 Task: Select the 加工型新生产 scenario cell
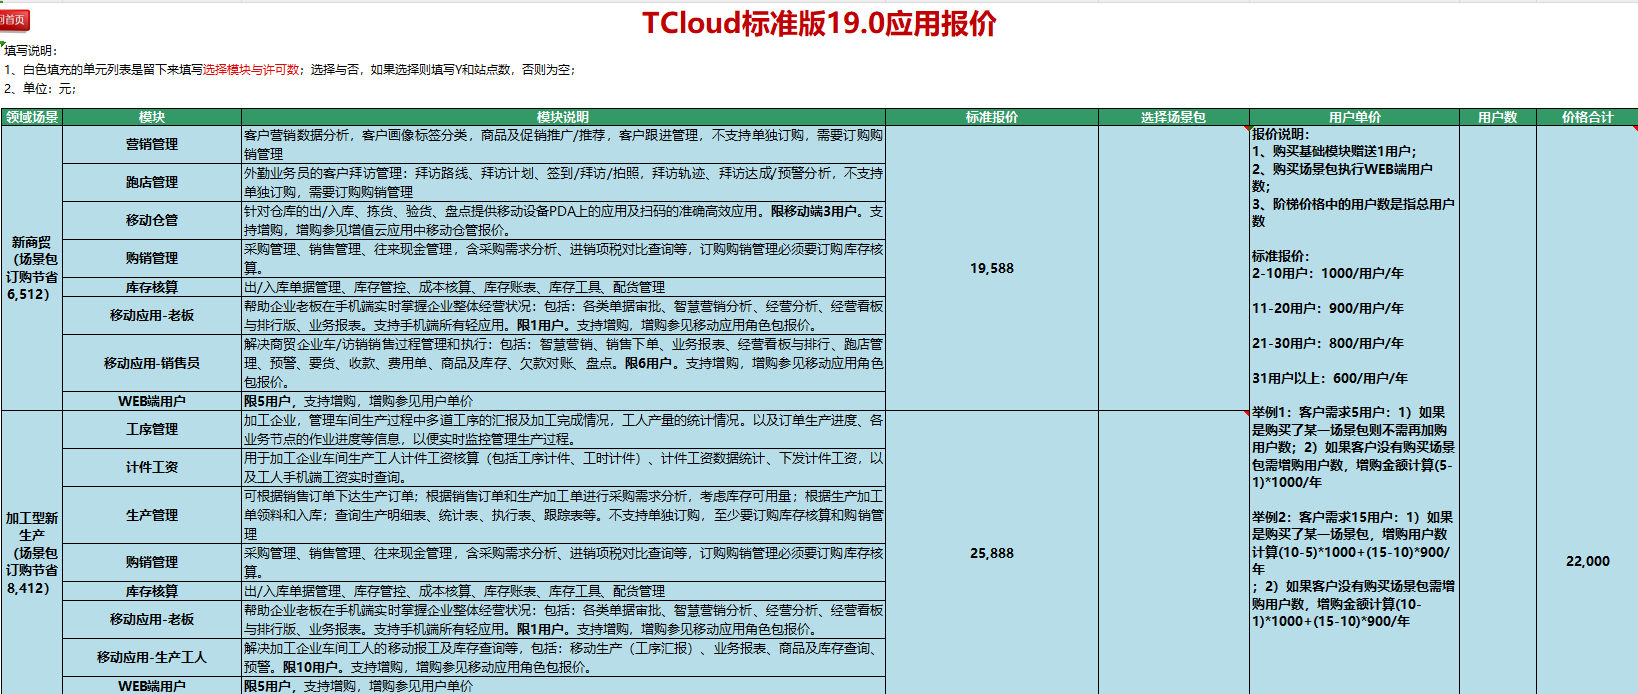tap(31, 553)
